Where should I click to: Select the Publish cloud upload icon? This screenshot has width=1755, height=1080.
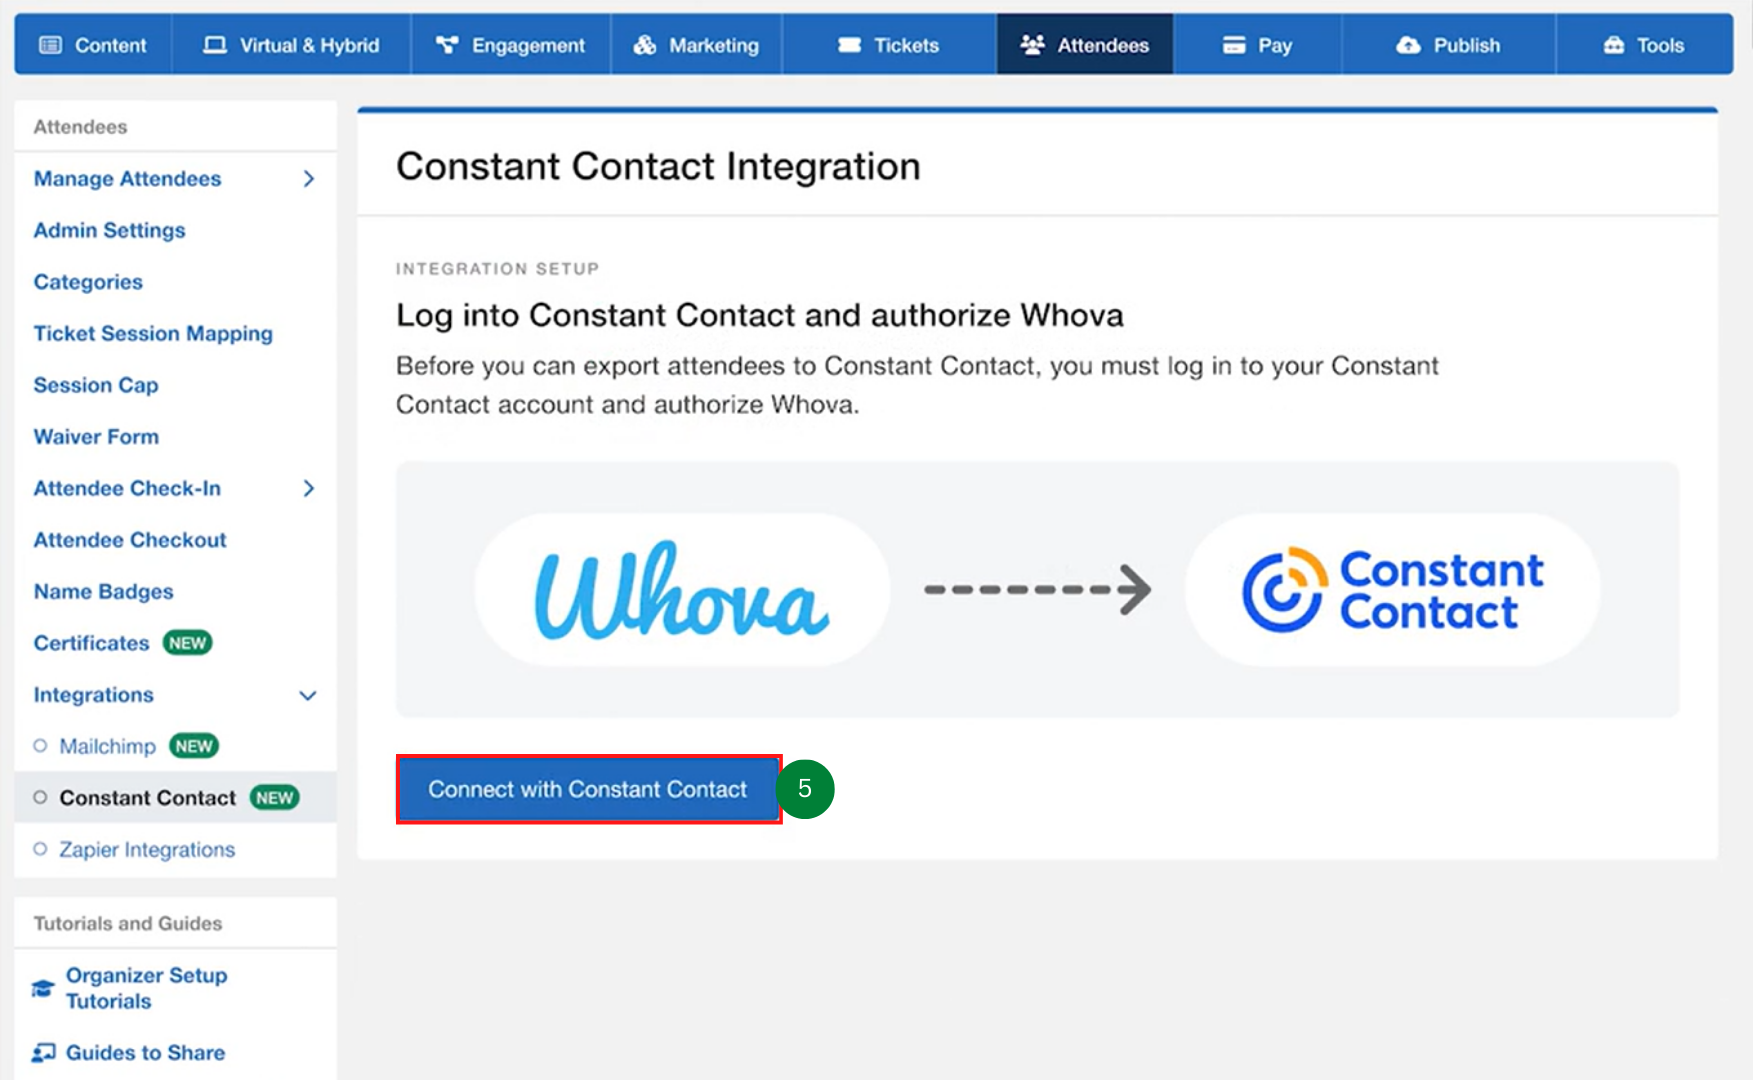1409,44
